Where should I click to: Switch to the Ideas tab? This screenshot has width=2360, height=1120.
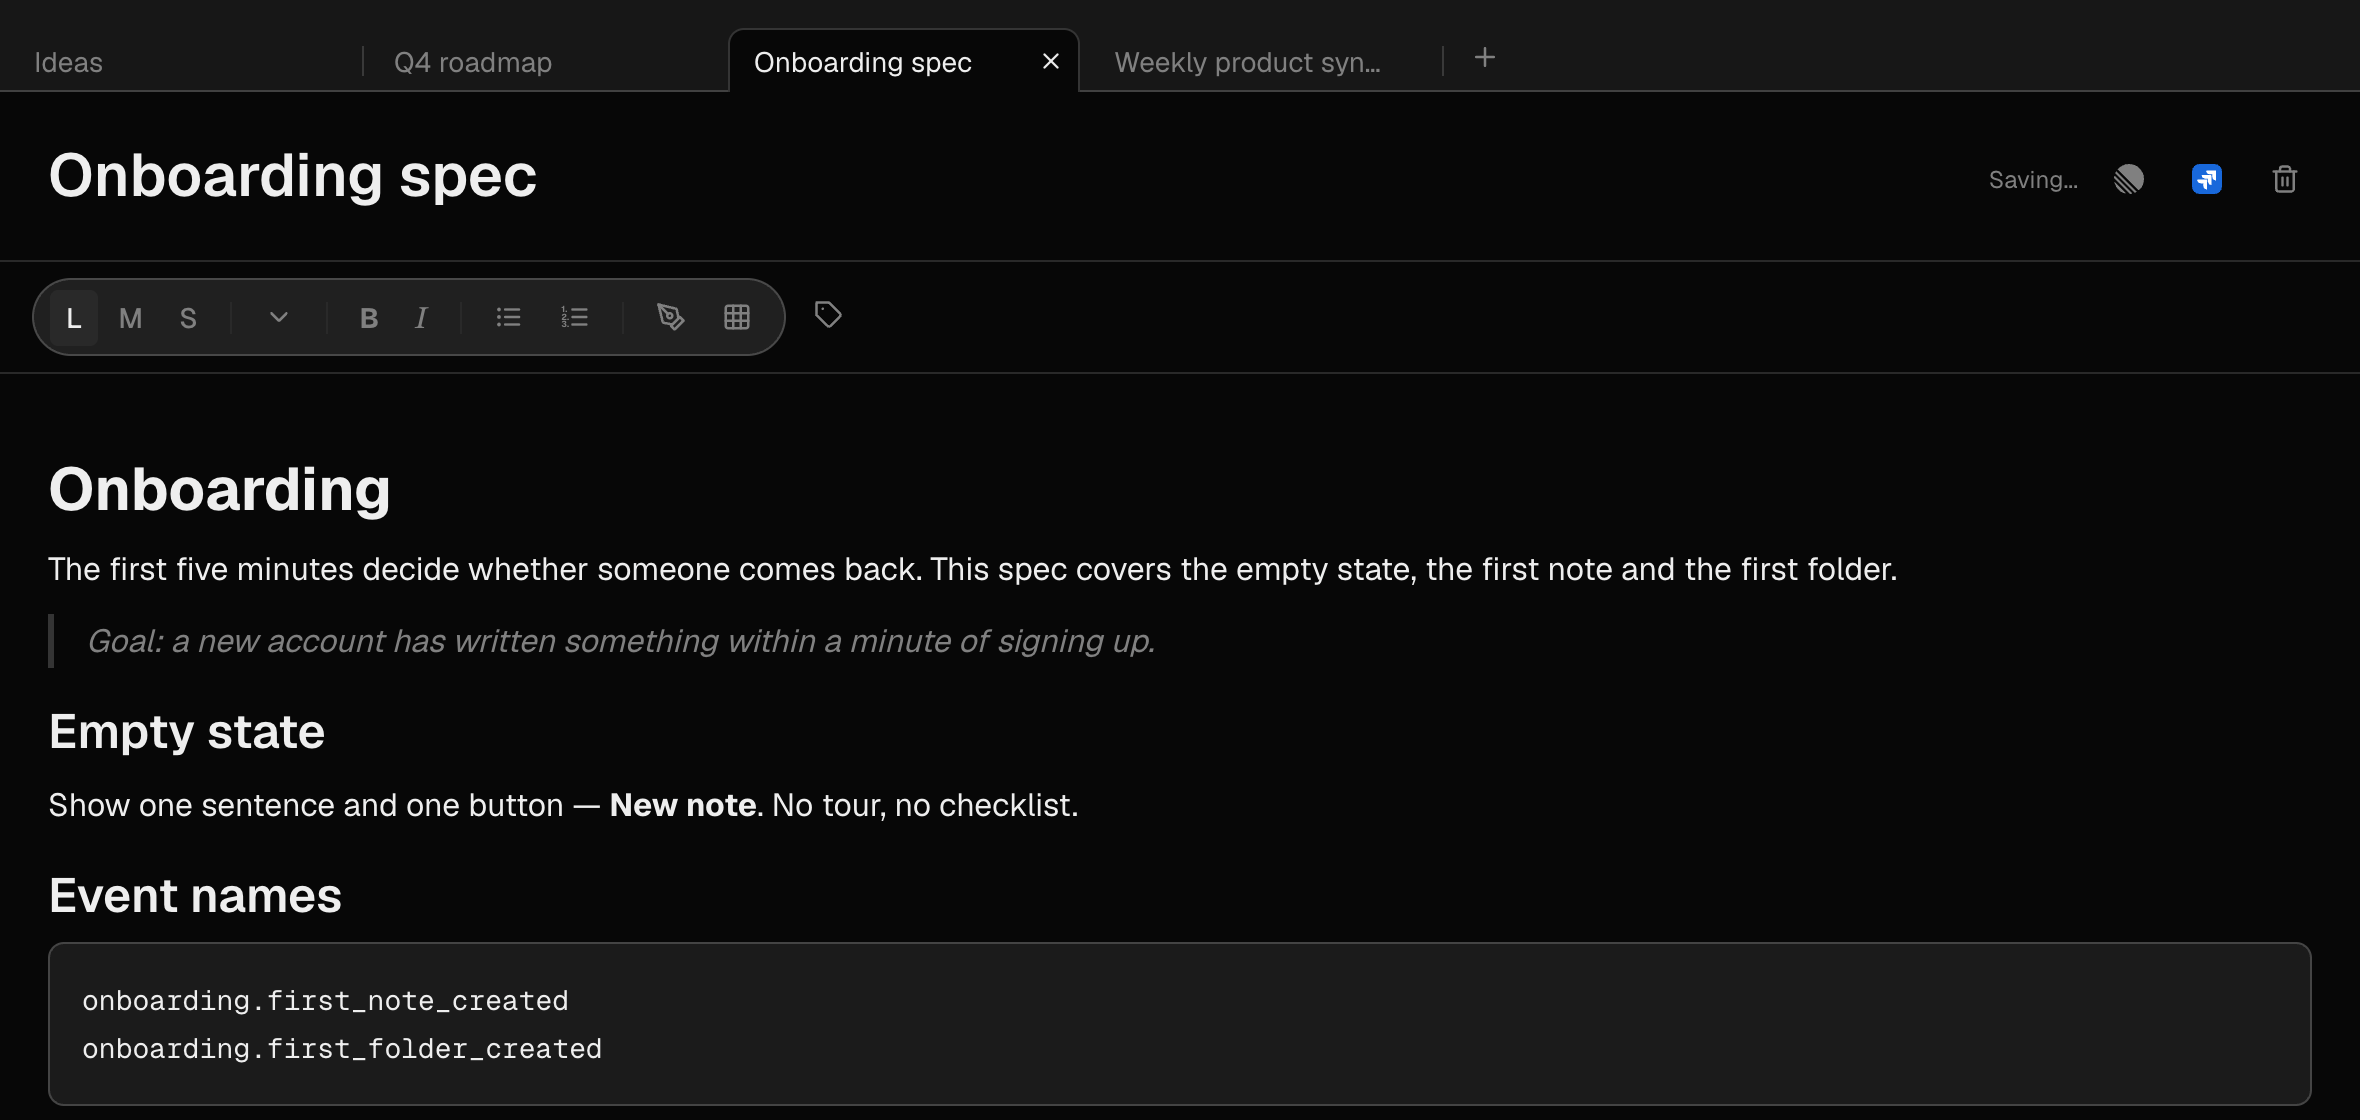(x=68, y=62)
